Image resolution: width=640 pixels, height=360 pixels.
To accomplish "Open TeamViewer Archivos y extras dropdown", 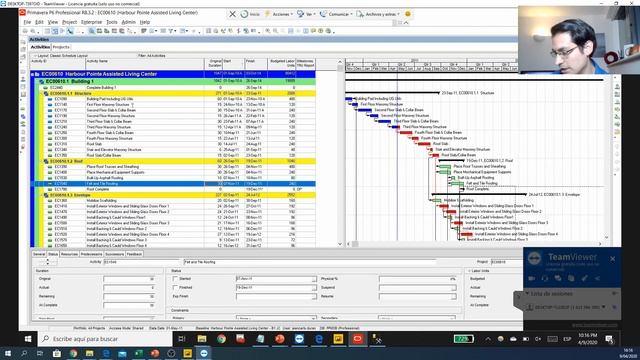I will pos(378,14).
